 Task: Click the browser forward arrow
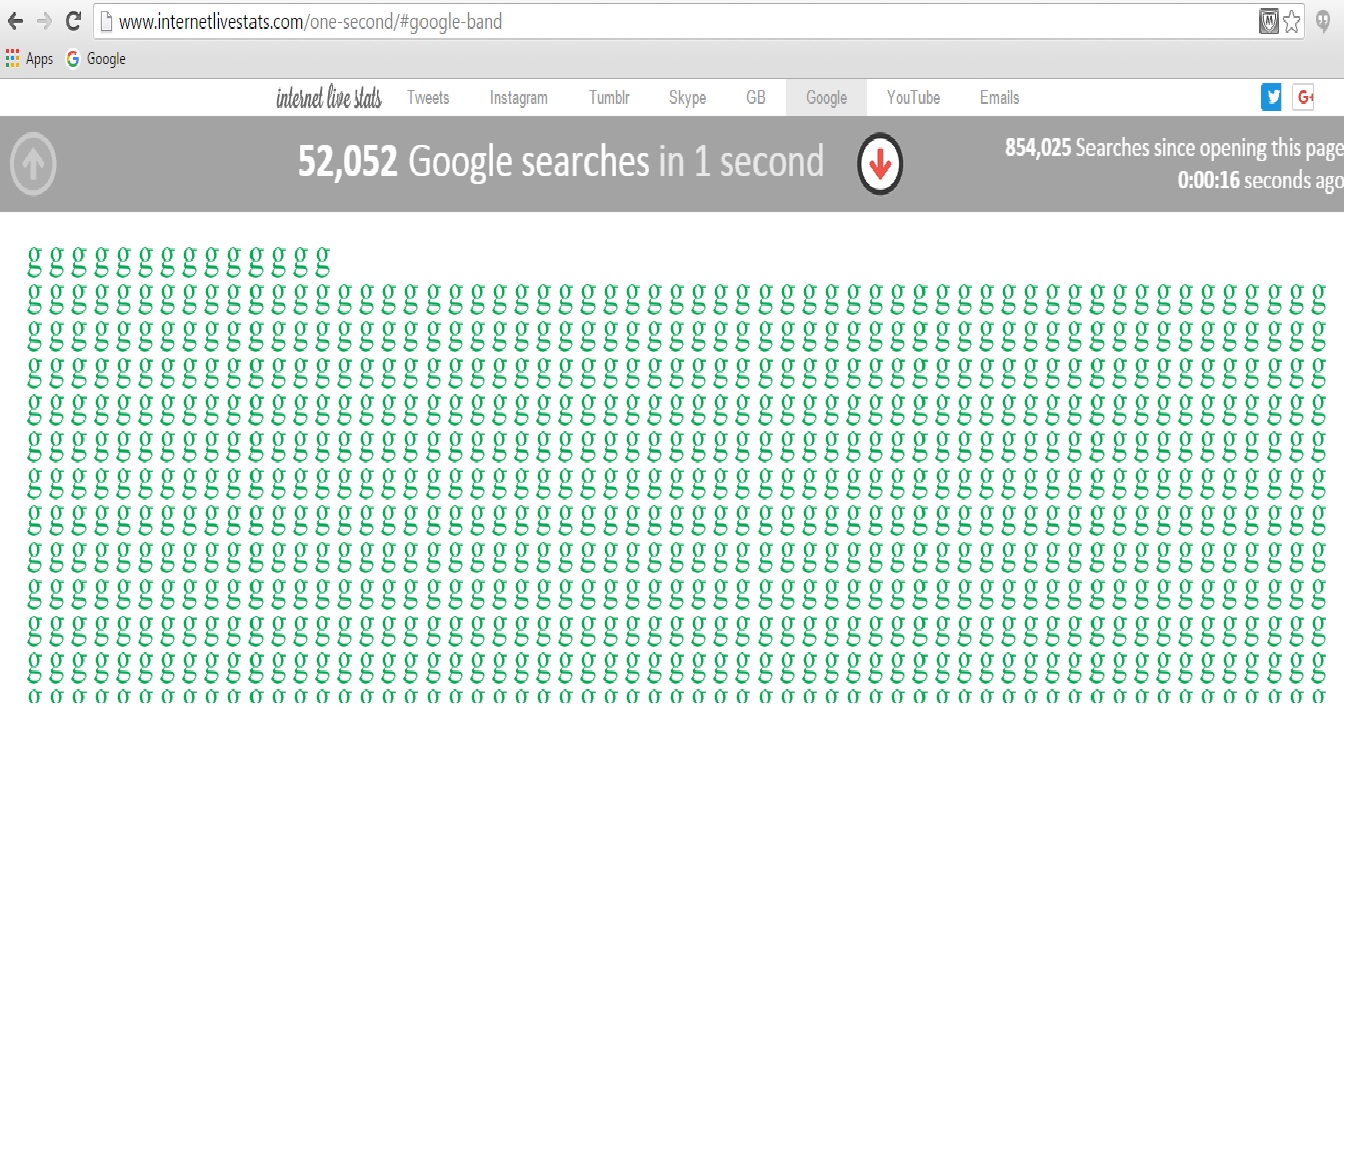click(44, 21)
